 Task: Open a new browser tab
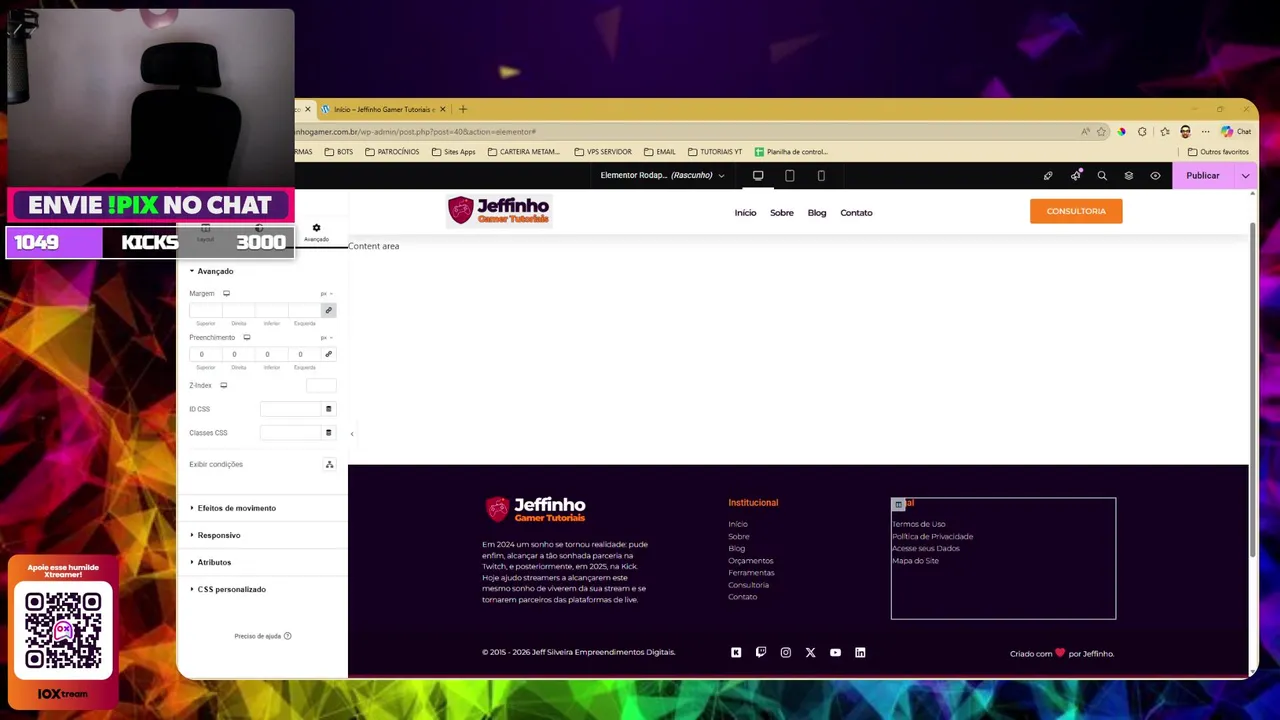pyautogui.click(x=463, y=109)
